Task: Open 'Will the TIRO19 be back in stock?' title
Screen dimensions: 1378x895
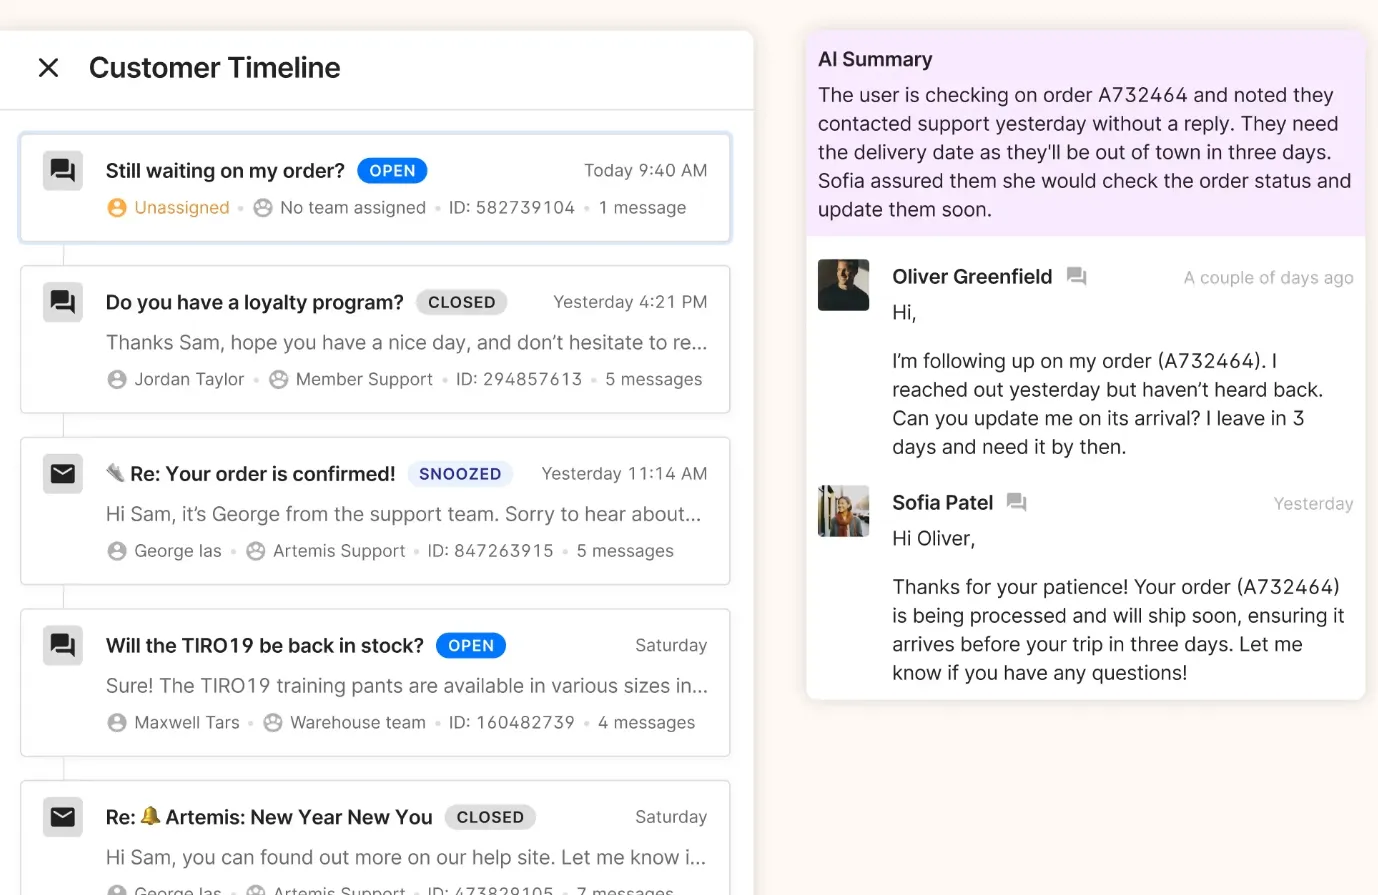Action: point(265,646)
